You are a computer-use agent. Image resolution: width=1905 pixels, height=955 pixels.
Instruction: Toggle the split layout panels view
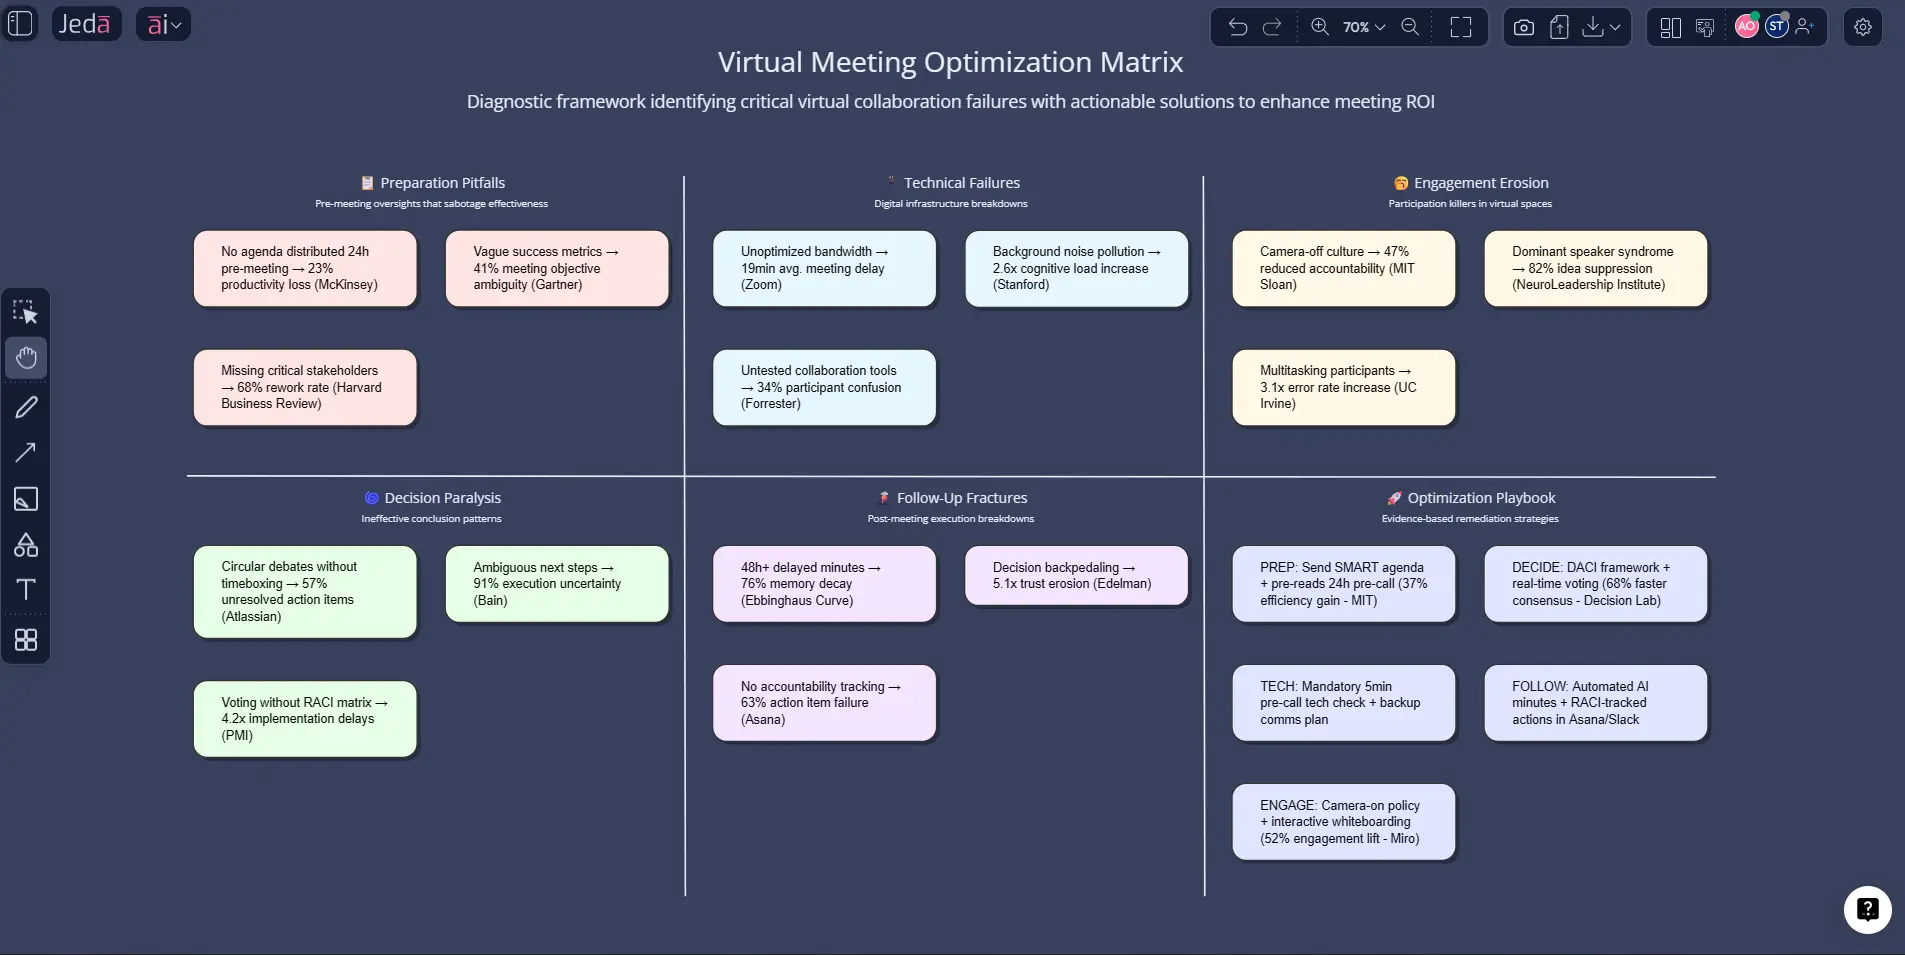(1670, 27)
